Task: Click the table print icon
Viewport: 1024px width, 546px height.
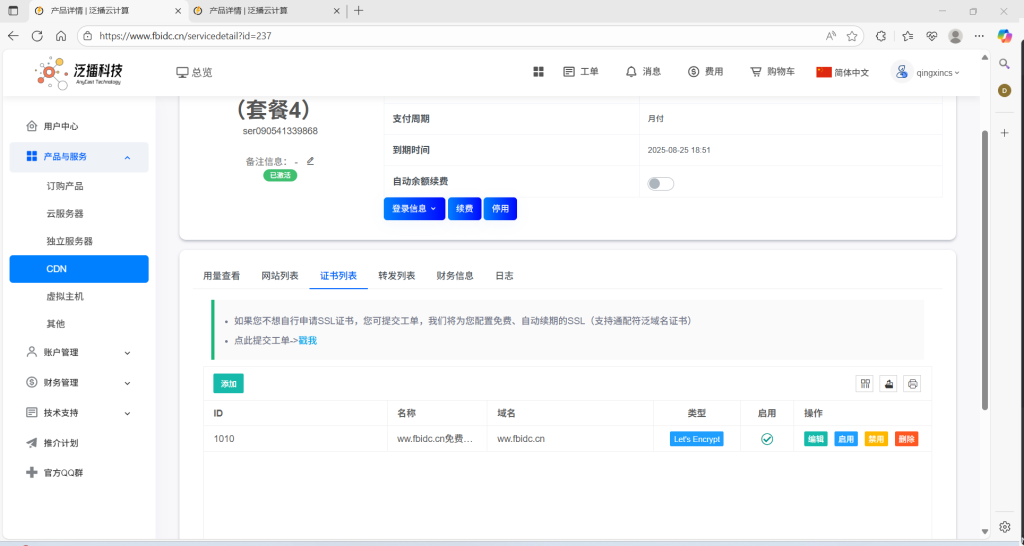Action: 912,384
